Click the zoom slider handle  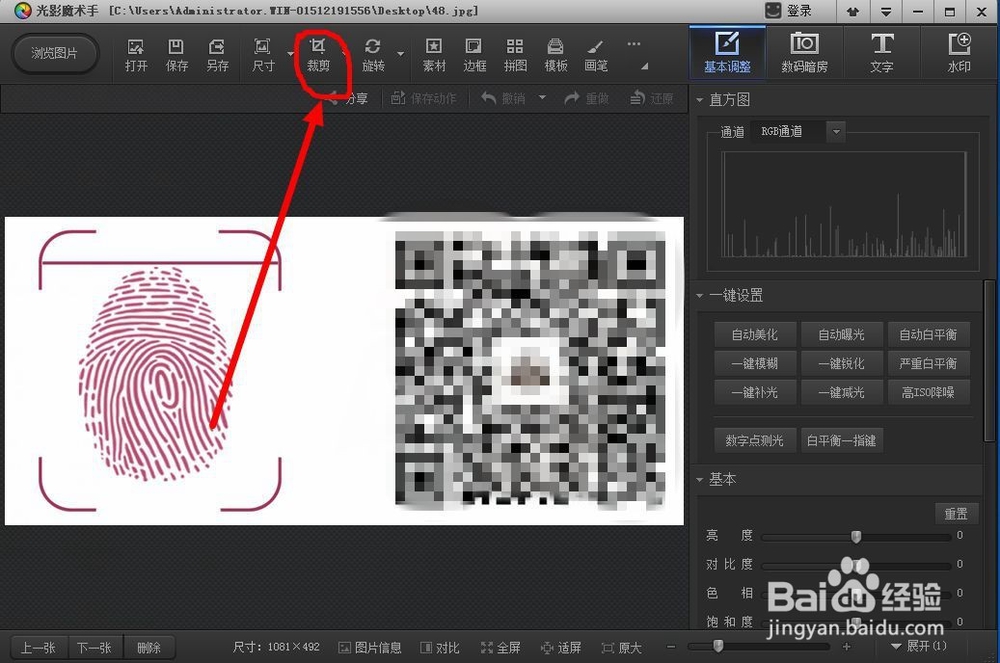(x=718, y=646)
